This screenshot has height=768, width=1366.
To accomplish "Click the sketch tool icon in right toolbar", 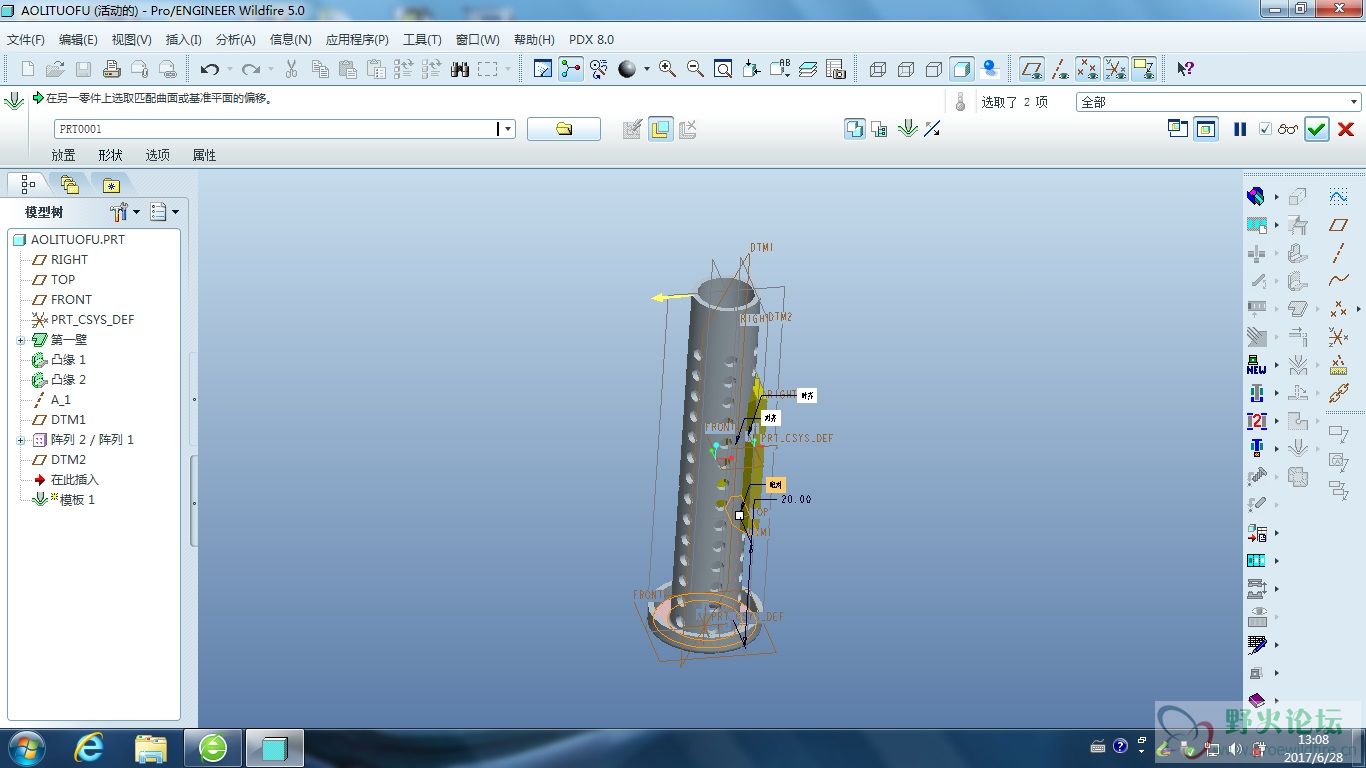I will click(x=1339, y=197).
